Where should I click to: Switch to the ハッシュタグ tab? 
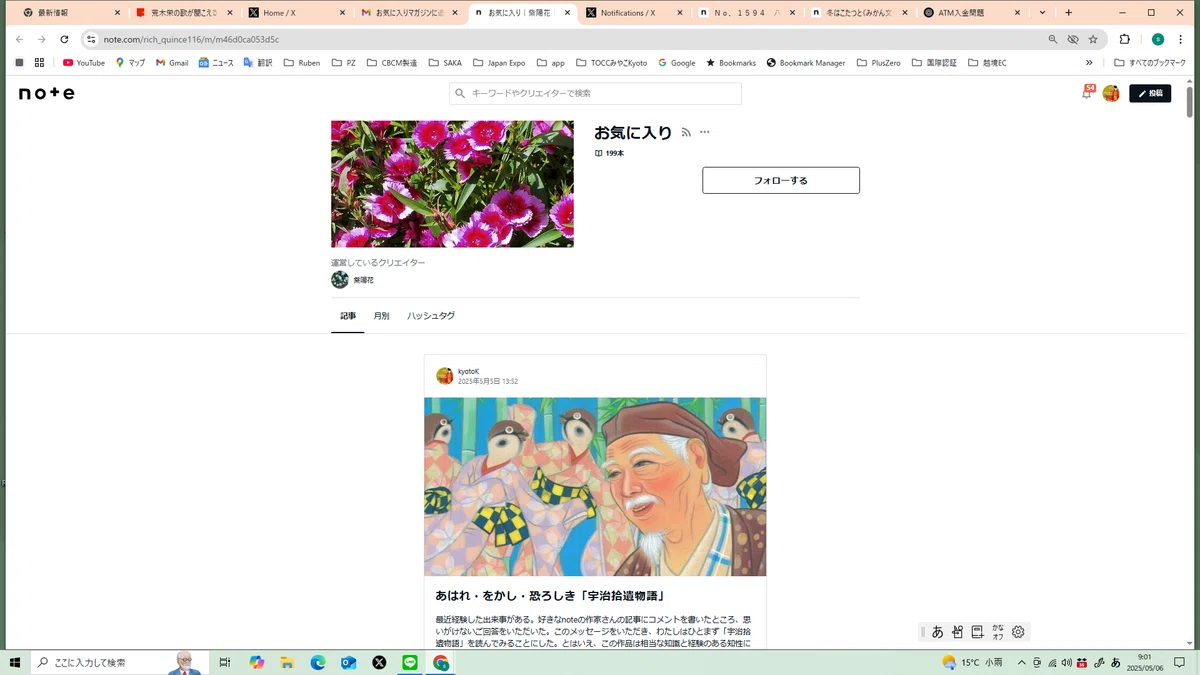tap(431, 316)
